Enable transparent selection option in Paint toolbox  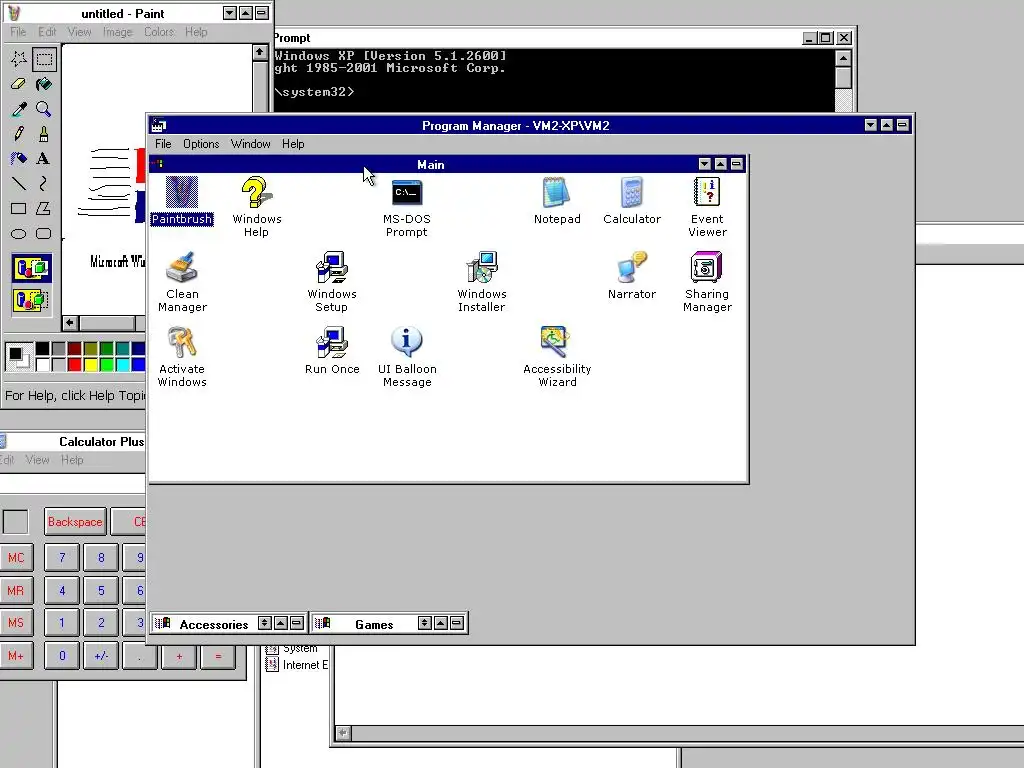coord(31,300)
